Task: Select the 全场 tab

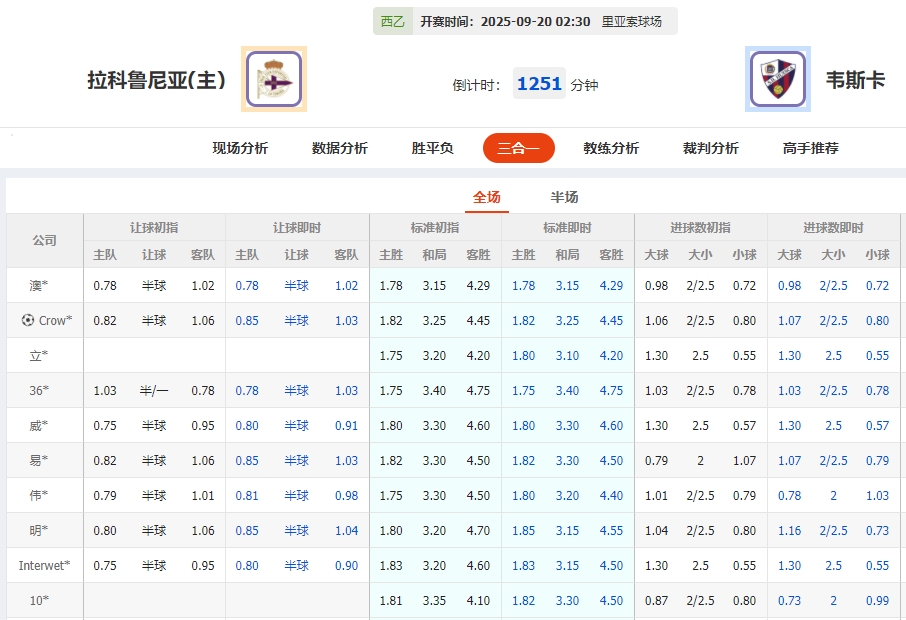Action: tap(487, 197)
